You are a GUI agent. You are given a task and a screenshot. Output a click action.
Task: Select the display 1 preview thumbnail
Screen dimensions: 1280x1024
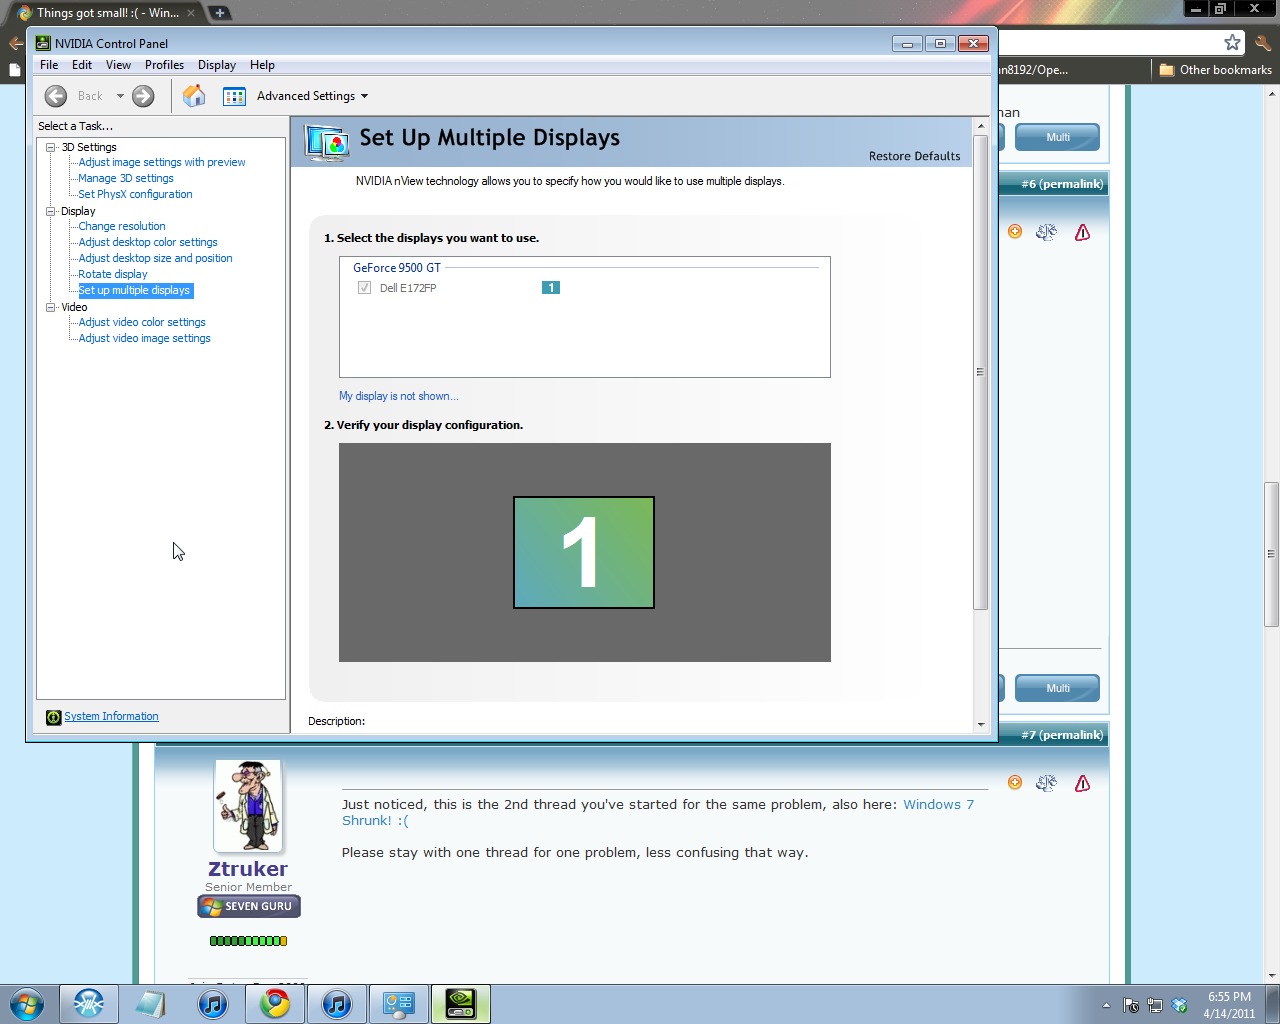[584, 552]
